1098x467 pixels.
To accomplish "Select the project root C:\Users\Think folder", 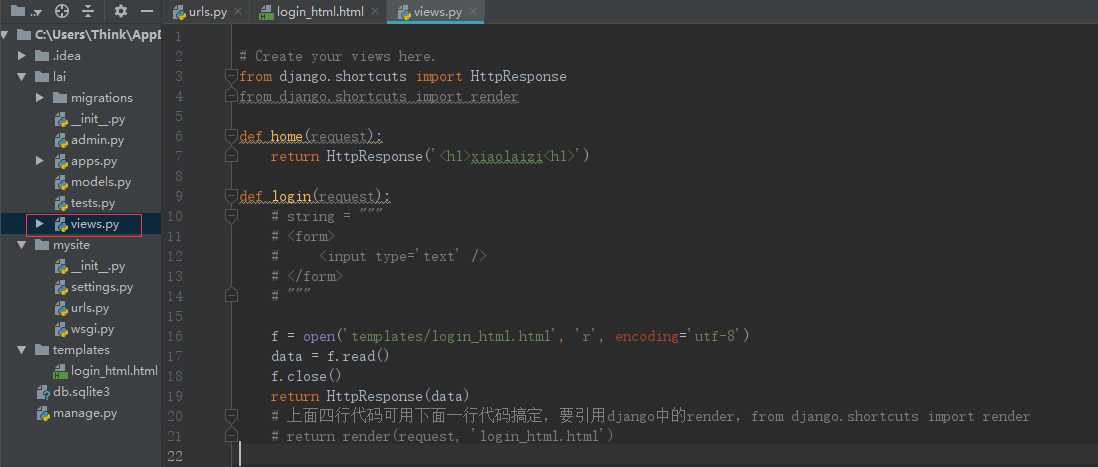I will pyautogui.click(x=98, y=34).
